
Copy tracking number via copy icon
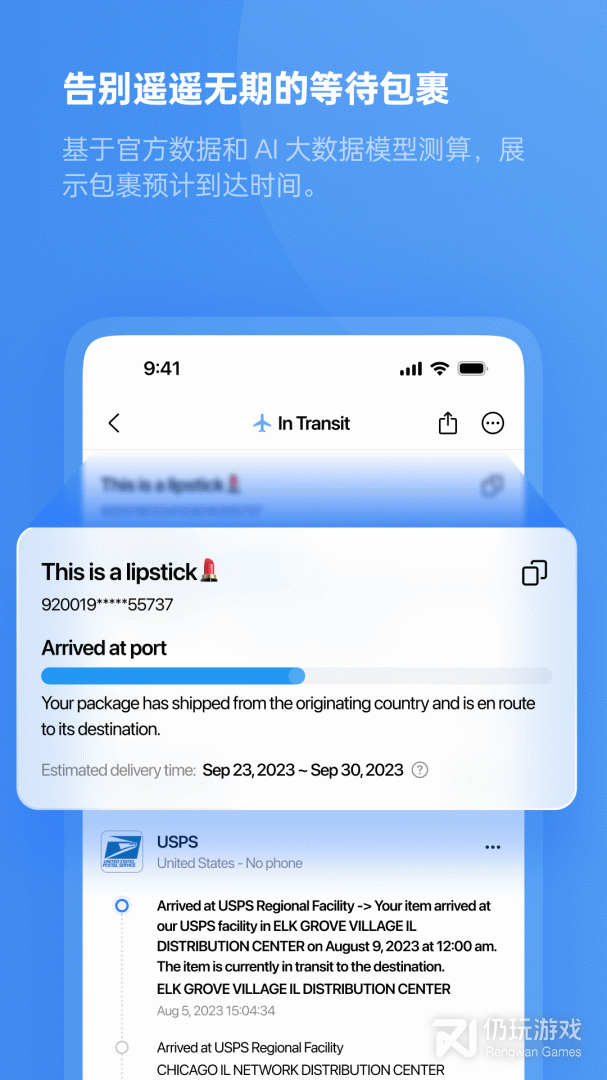point(535,572)
